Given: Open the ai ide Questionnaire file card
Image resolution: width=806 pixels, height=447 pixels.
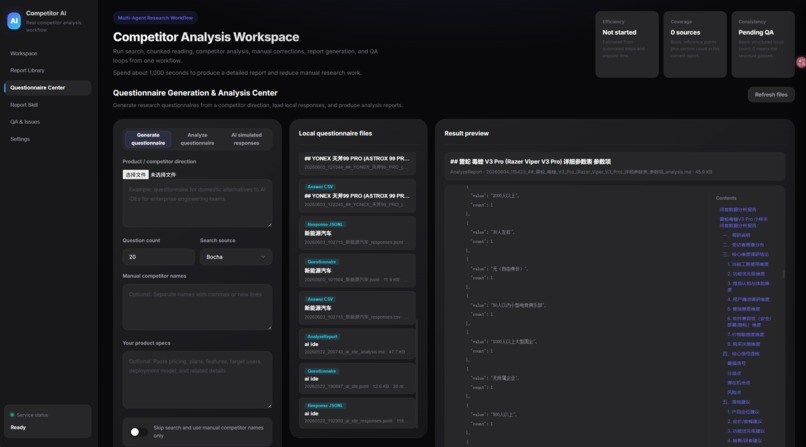Looking at the screenshot, I should pyautogui.click(x=357, y=378).
